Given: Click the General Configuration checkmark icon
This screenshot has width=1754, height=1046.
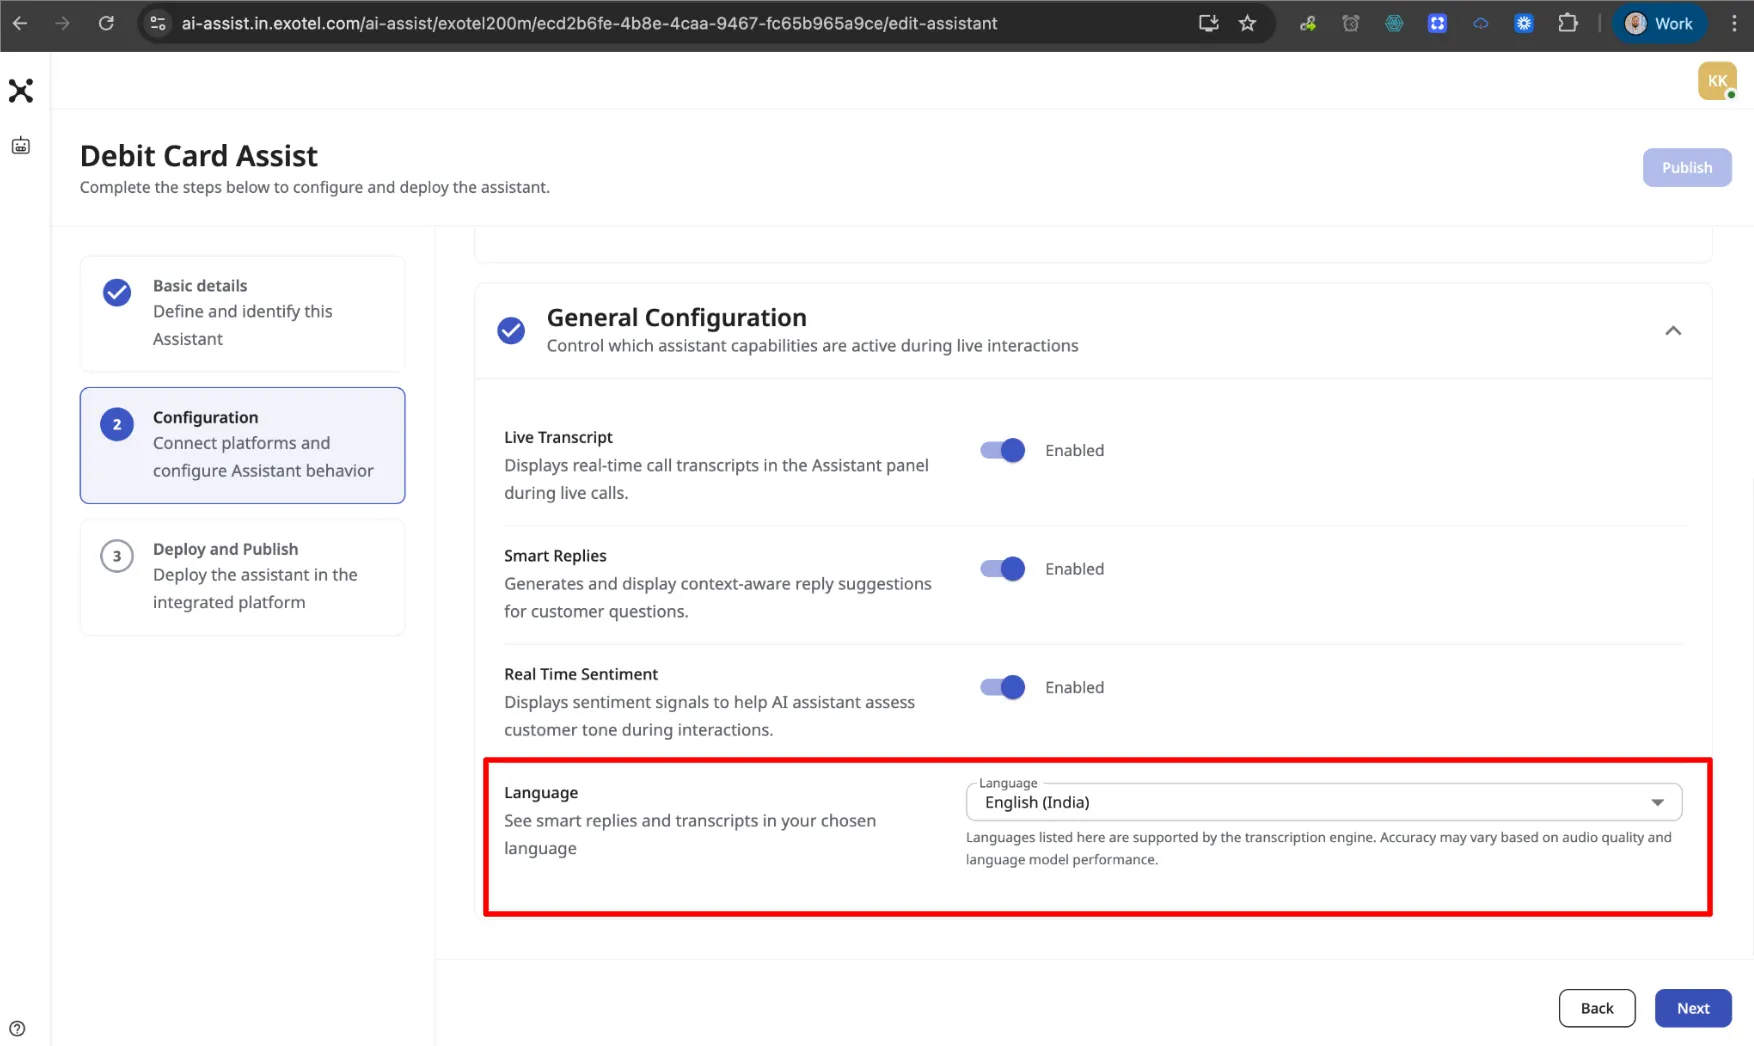Looking at the screenshot, I should click(511, 330).
